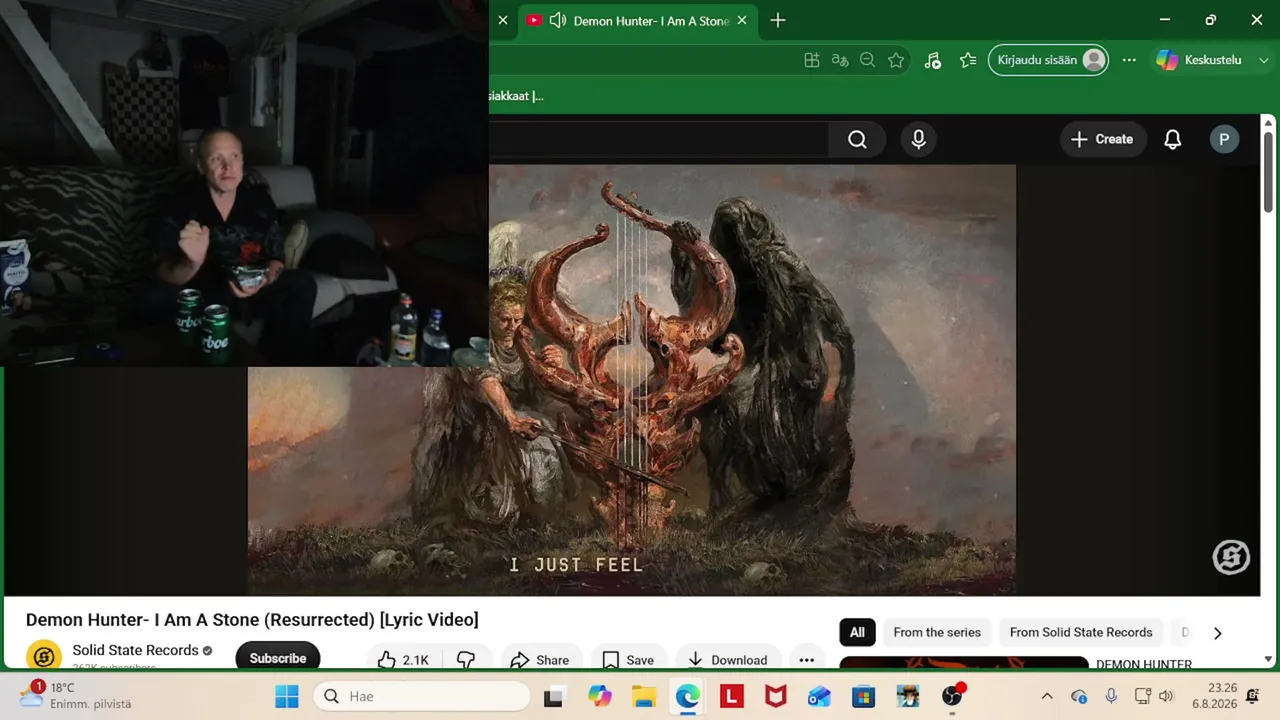1280x720 pixels.
Task: Open the volume control in system tray
Action: pos(1166,696)
